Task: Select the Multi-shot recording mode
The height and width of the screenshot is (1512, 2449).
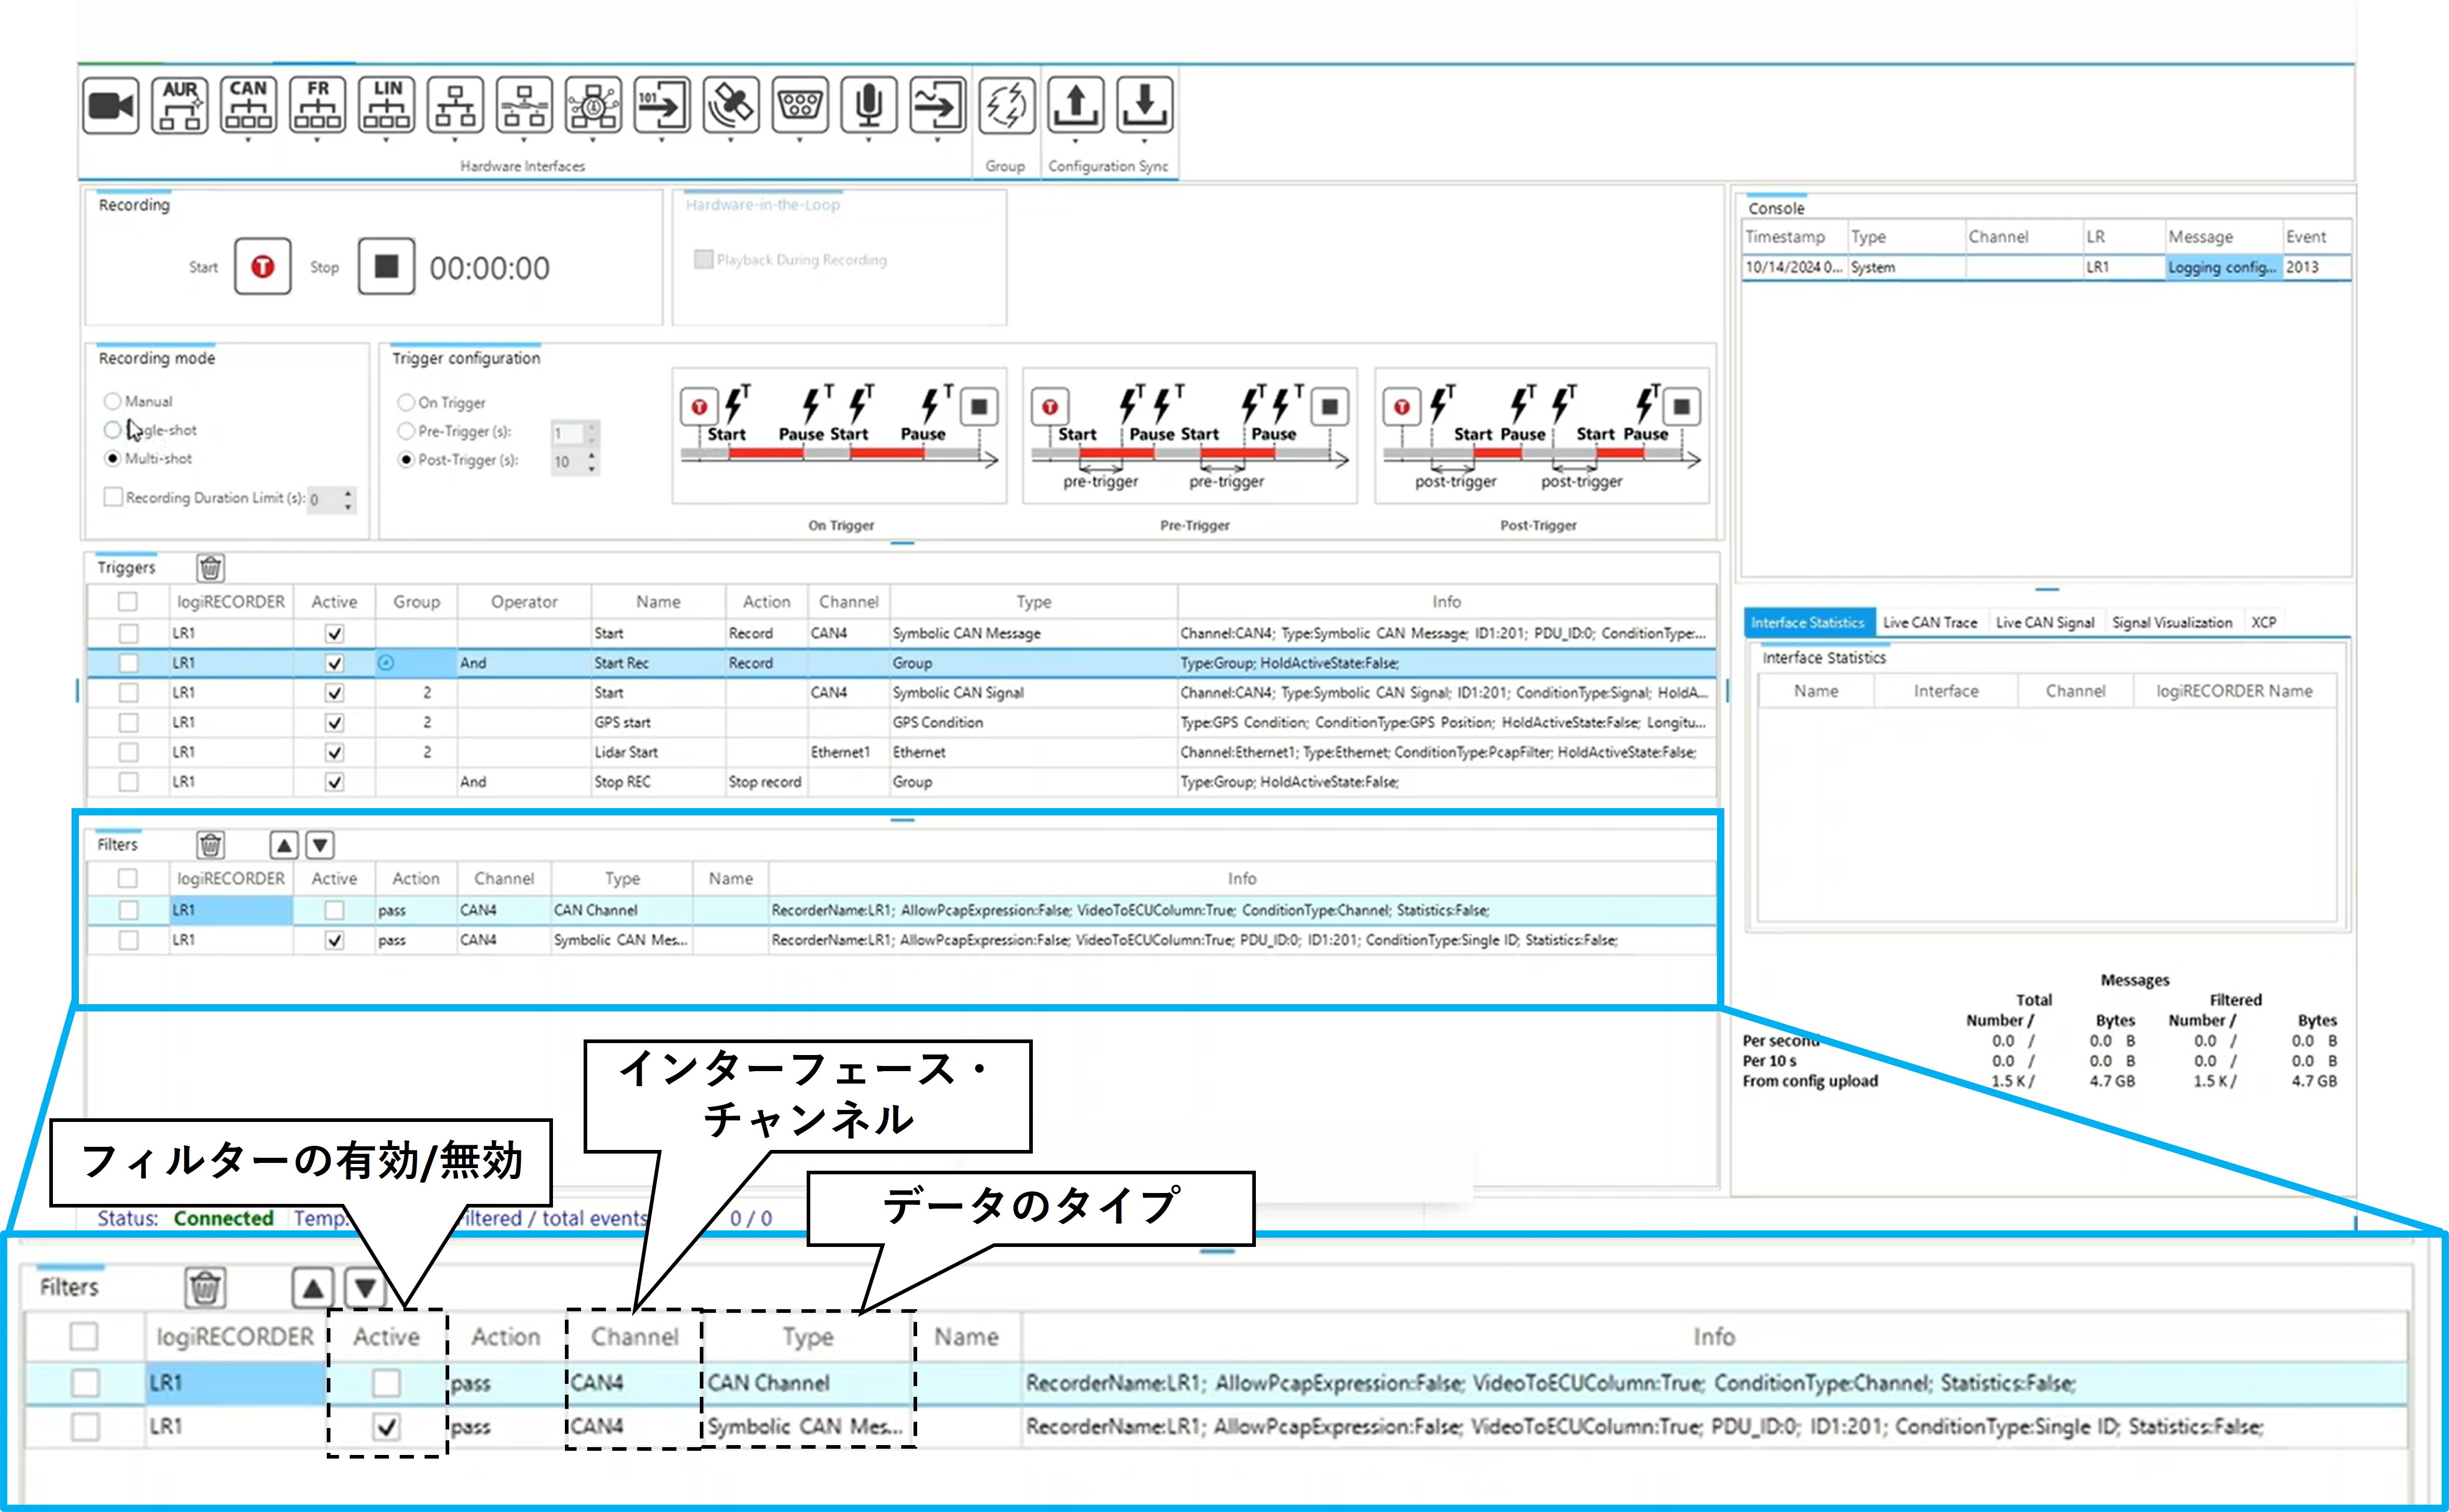Action: 112,458
